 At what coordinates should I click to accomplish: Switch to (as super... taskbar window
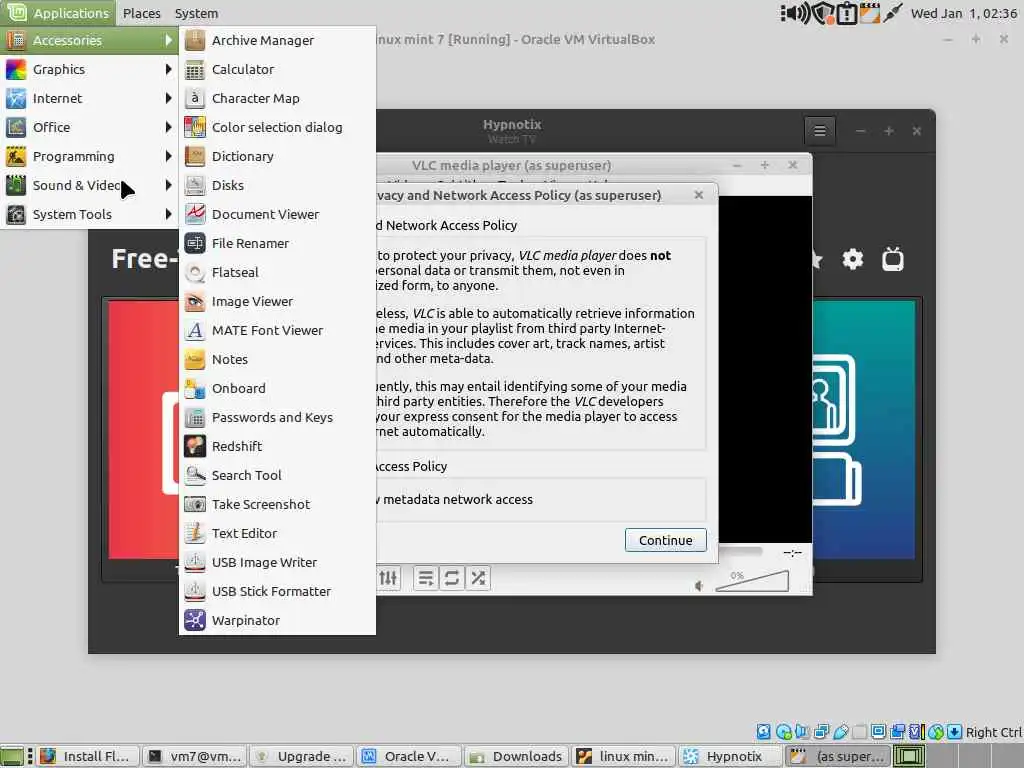pos(837,756)
